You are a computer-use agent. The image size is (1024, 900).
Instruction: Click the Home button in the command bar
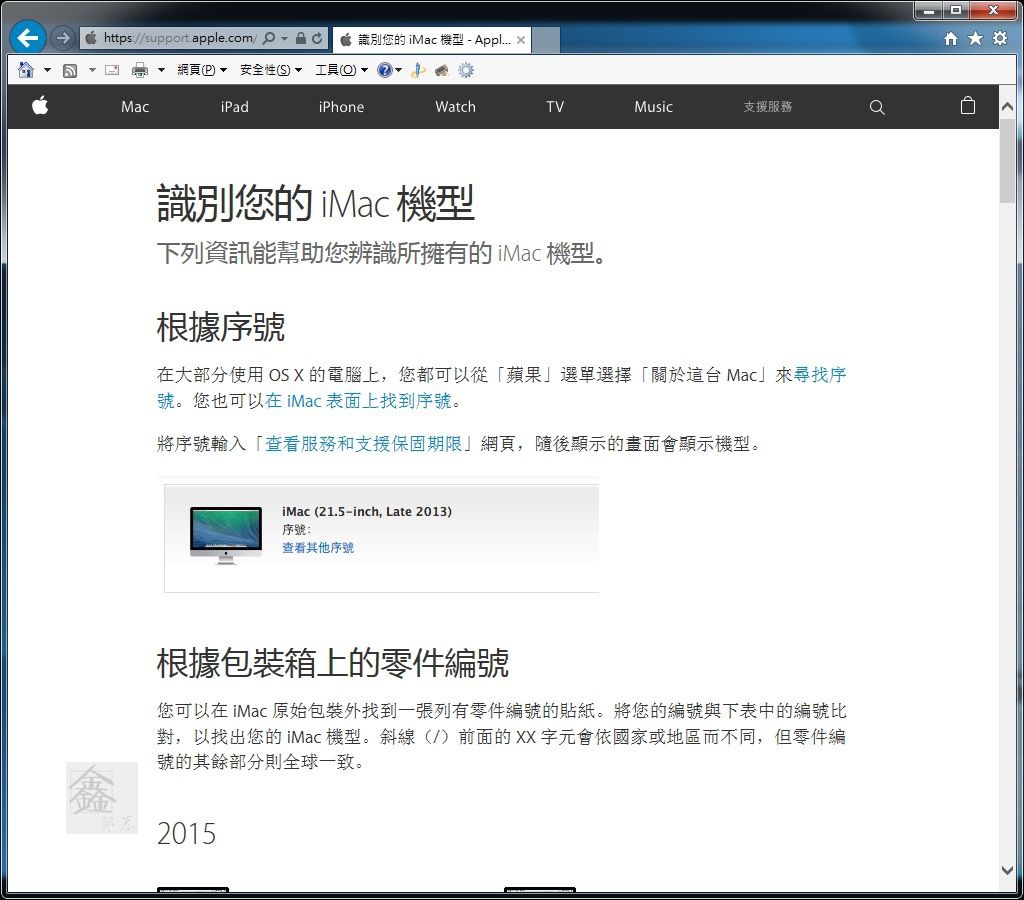pyautogui.click(x=26, y=69)
